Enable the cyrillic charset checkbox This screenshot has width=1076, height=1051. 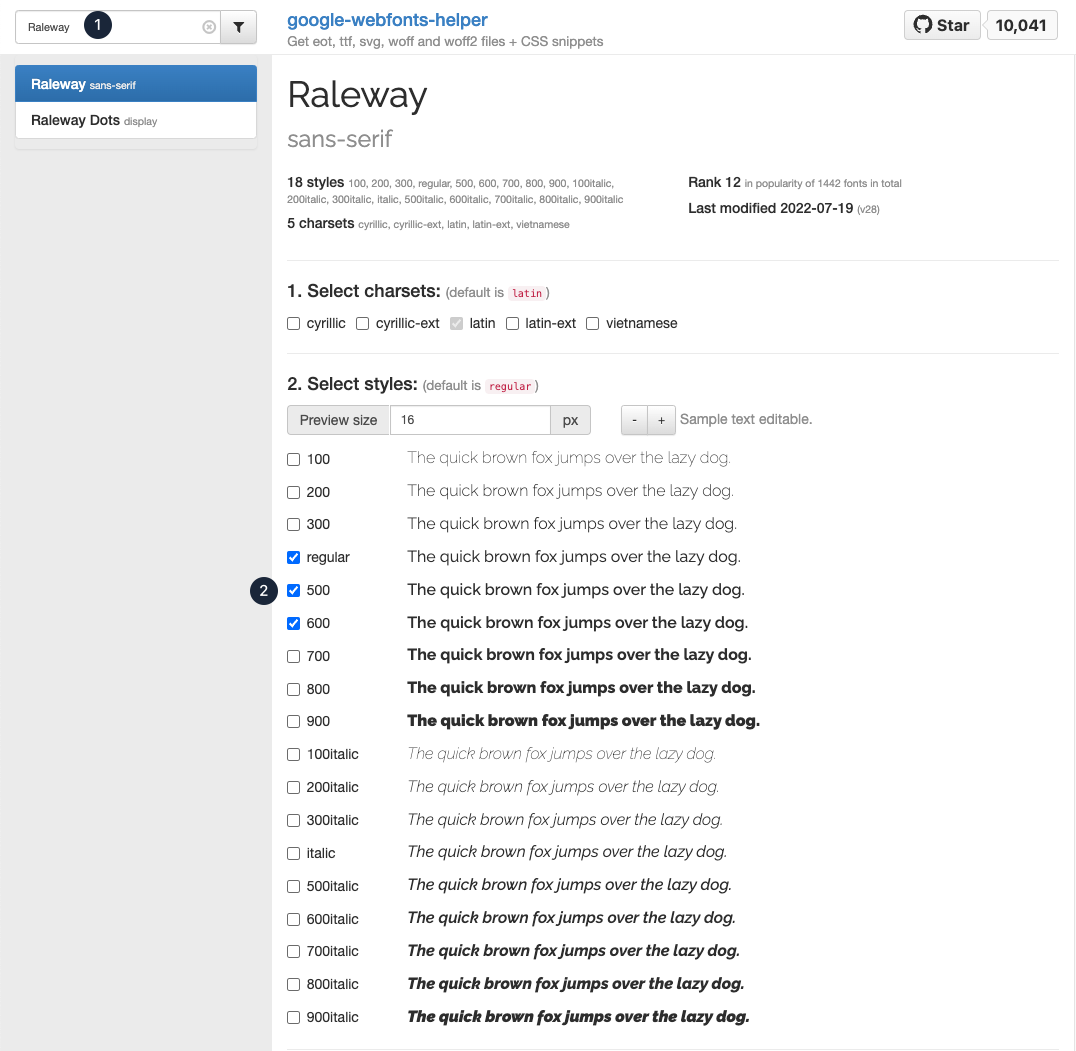tap(294, 324)
